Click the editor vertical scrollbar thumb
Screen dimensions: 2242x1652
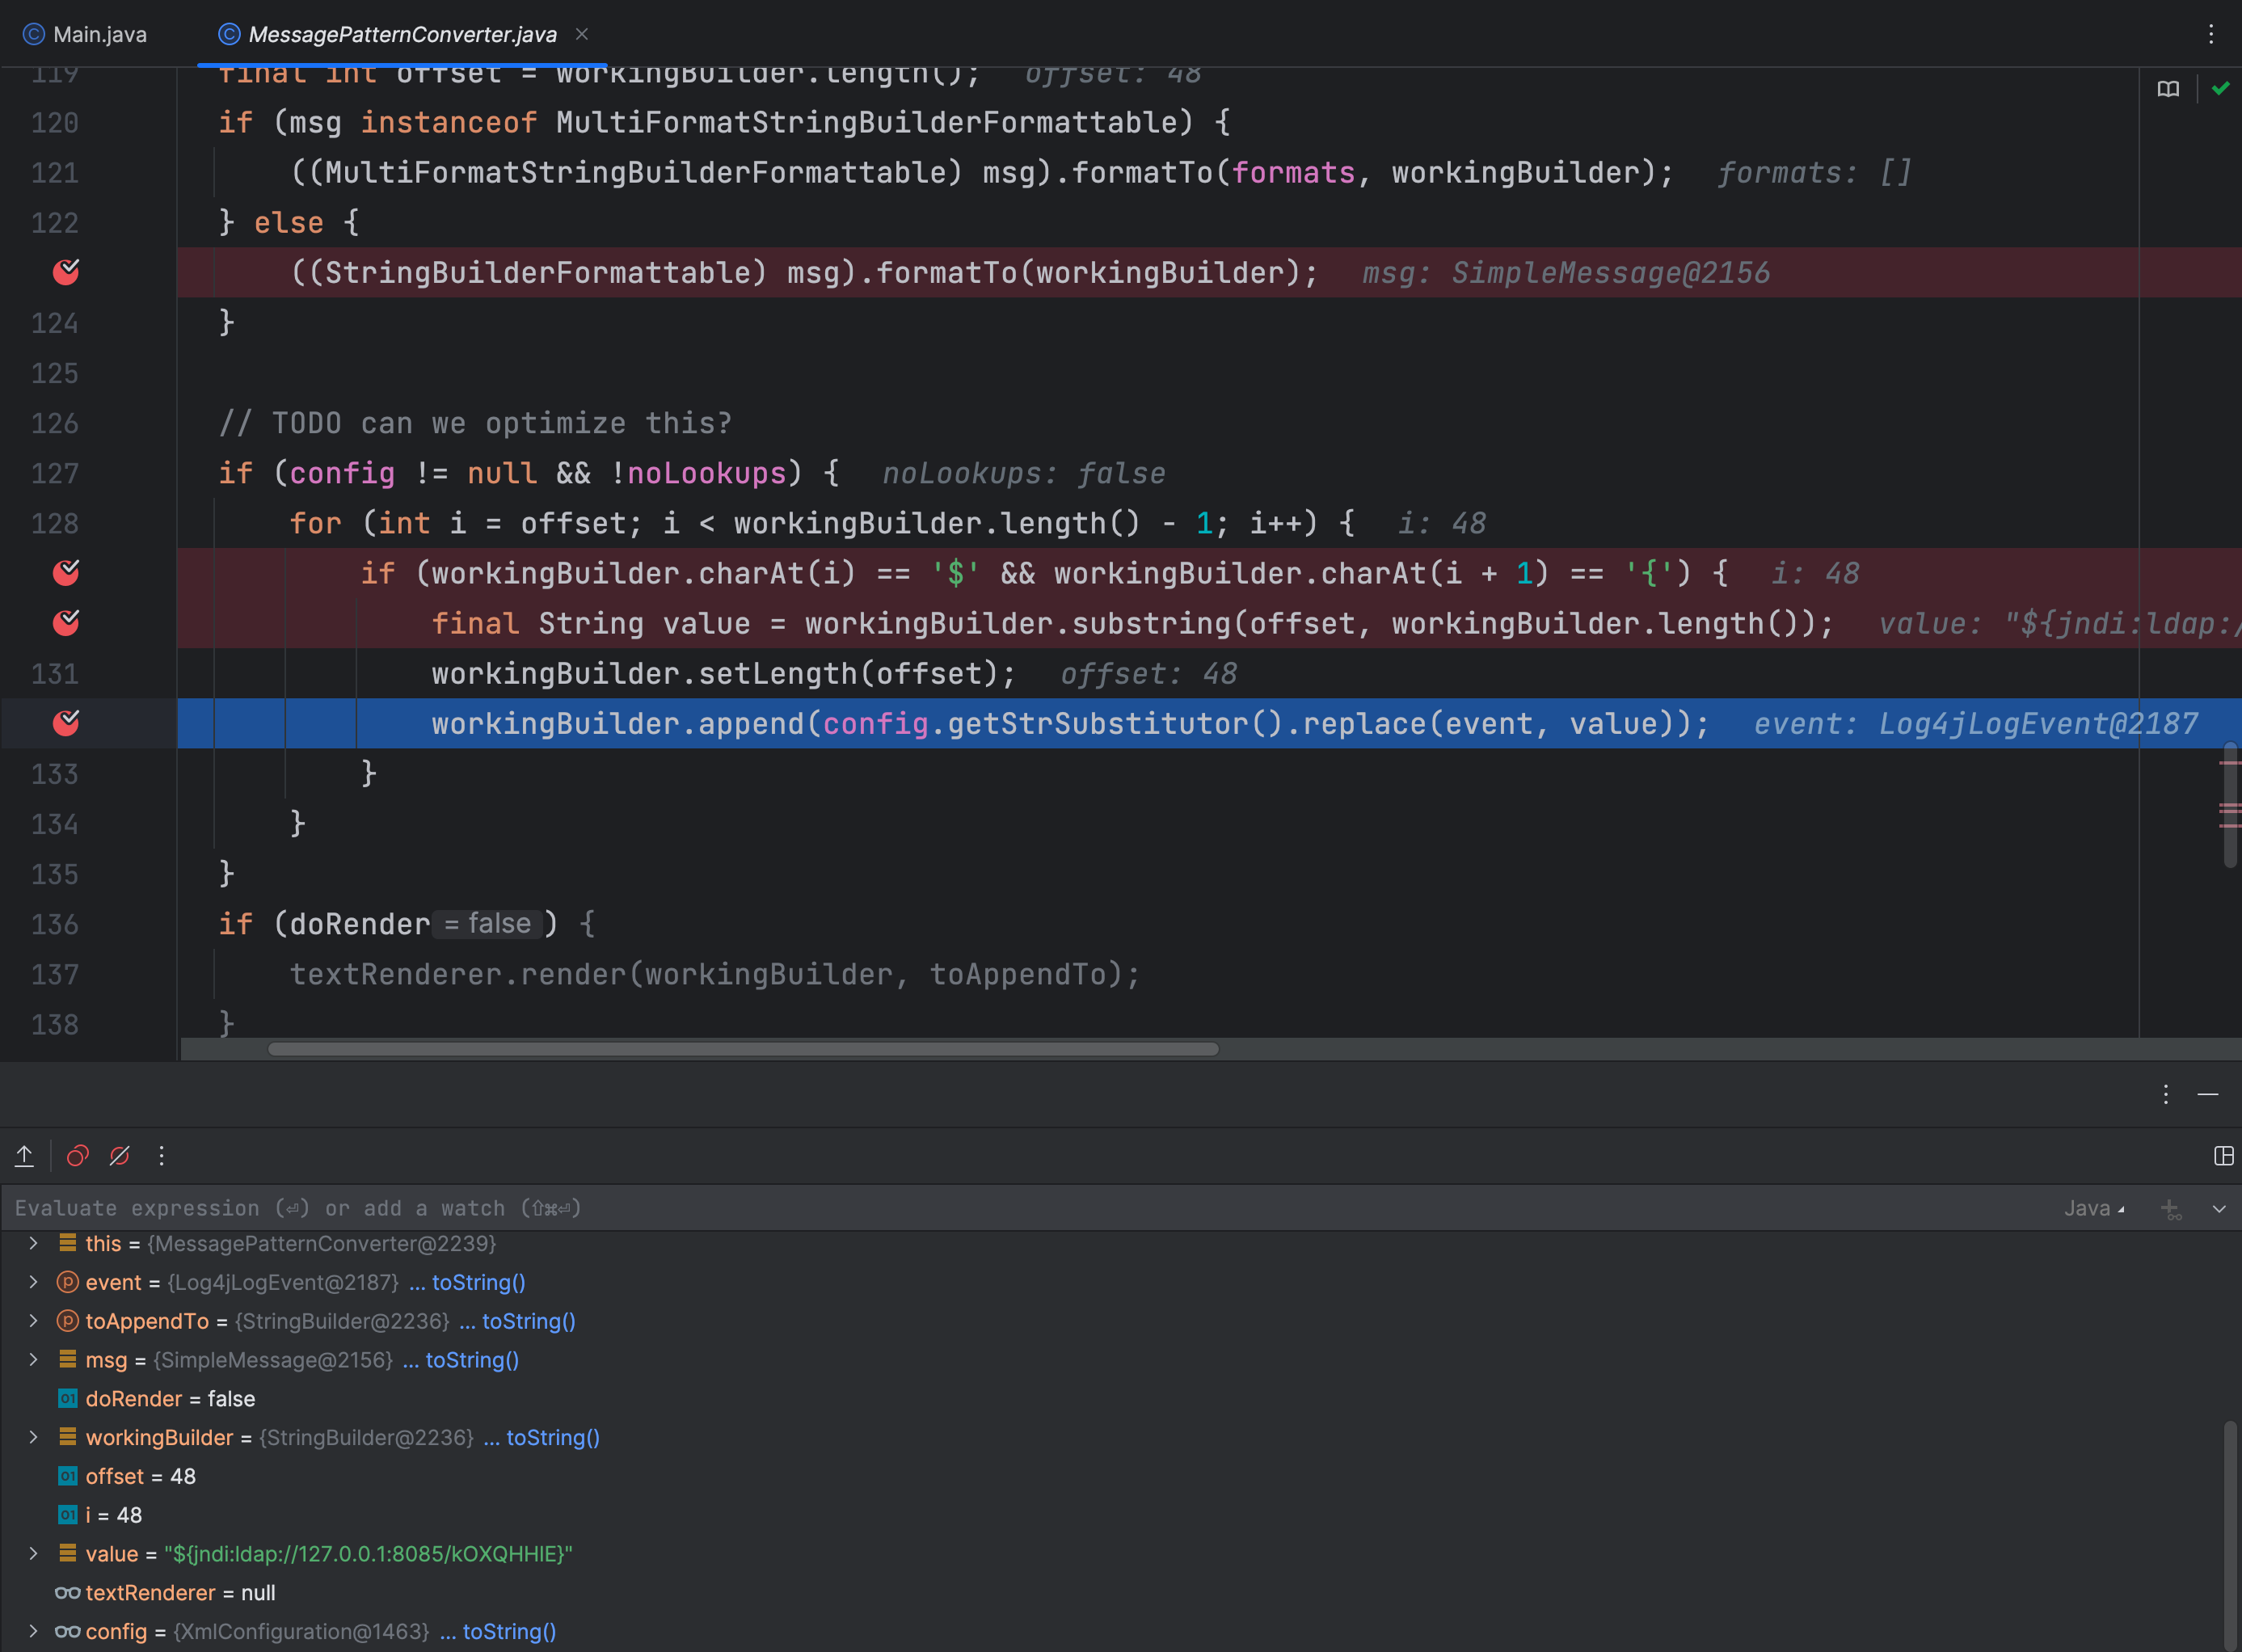click(x=2230, y=805)
